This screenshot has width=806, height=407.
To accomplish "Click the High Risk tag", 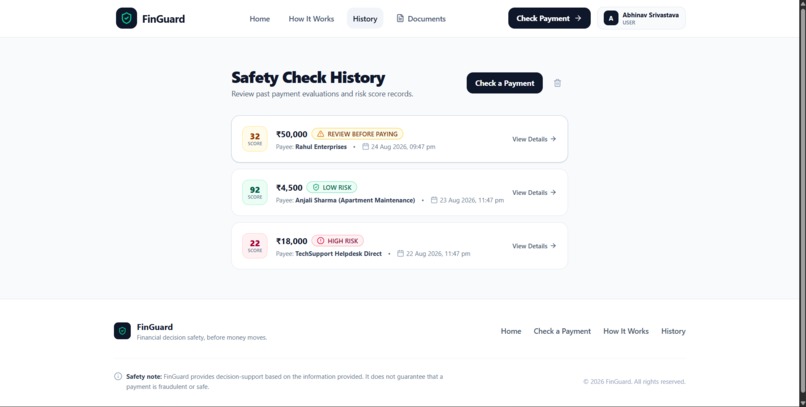I will click(x=337, y=241).
